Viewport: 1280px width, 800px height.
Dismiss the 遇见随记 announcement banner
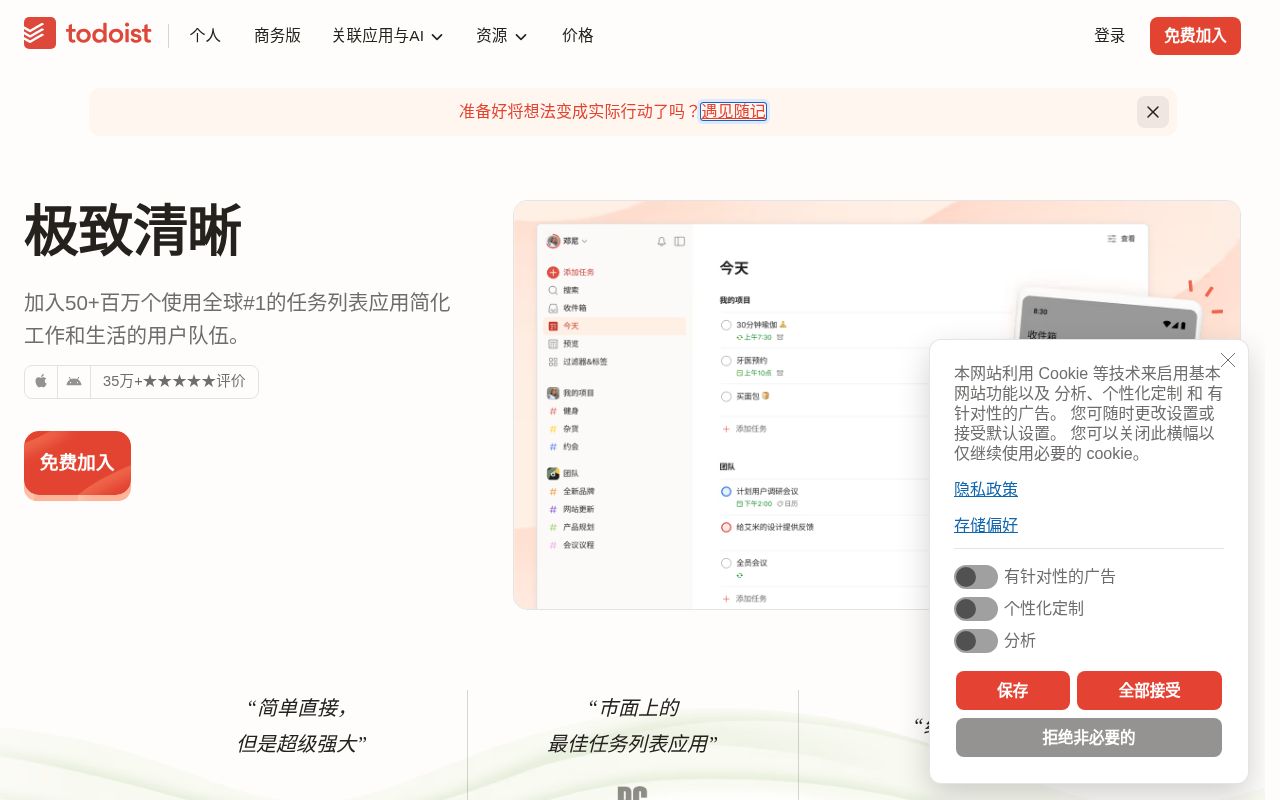[x=1153, y=112]
